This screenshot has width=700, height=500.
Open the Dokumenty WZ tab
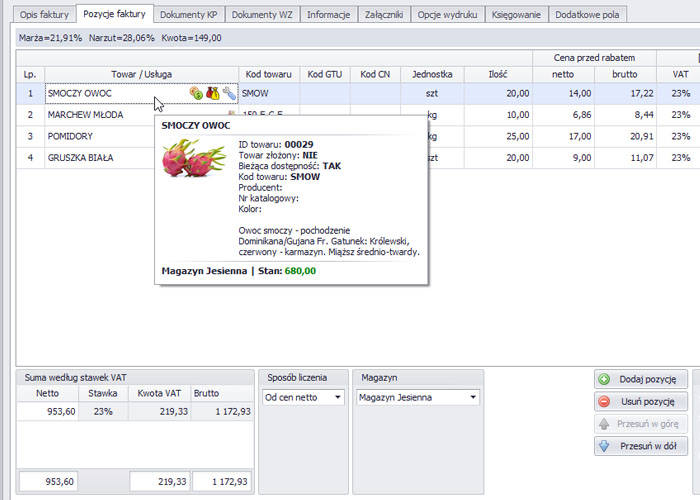point(262,15)
